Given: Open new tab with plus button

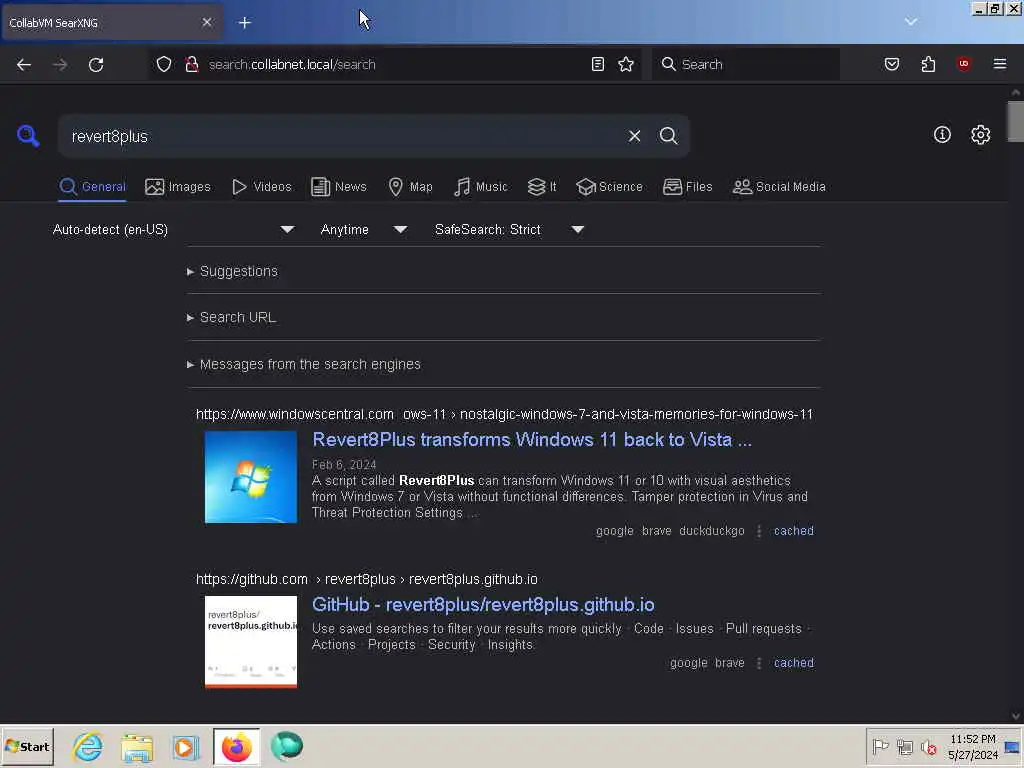Looking at the screenshot, I should pos(245,23).
